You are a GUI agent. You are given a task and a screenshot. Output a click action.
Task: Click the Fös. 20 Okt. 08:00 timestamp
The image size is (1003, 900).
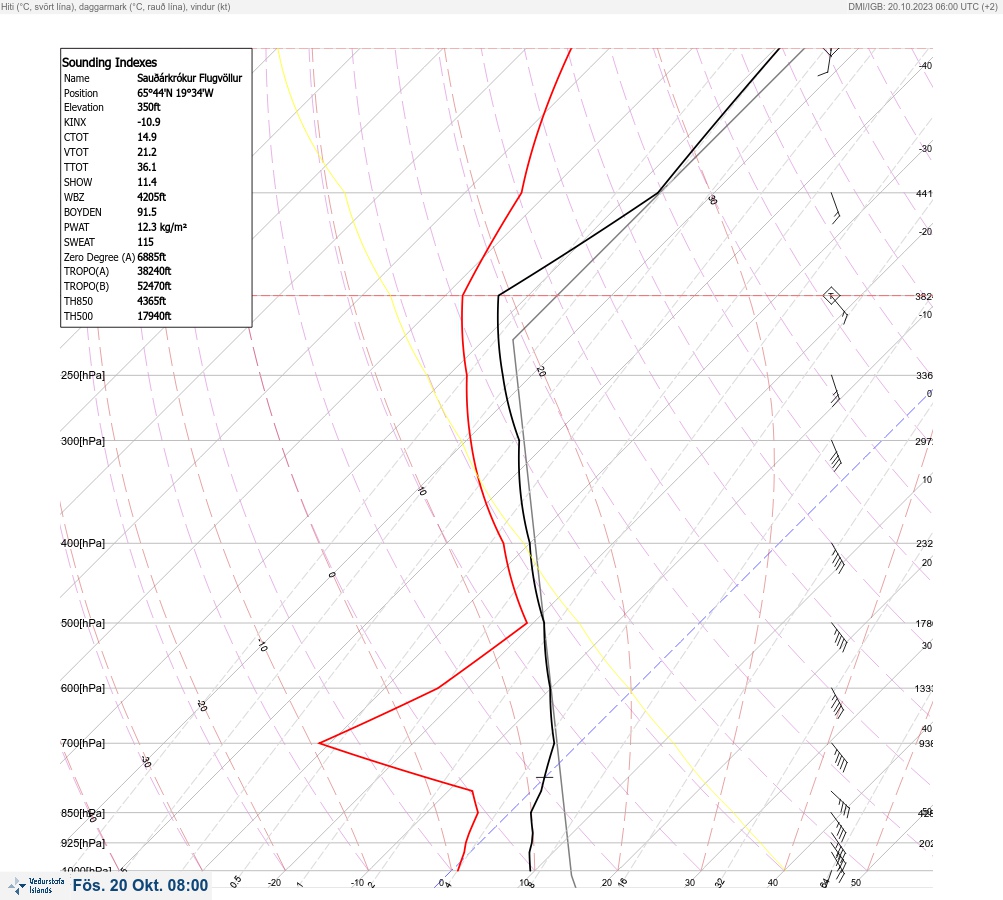pos(140,885)
